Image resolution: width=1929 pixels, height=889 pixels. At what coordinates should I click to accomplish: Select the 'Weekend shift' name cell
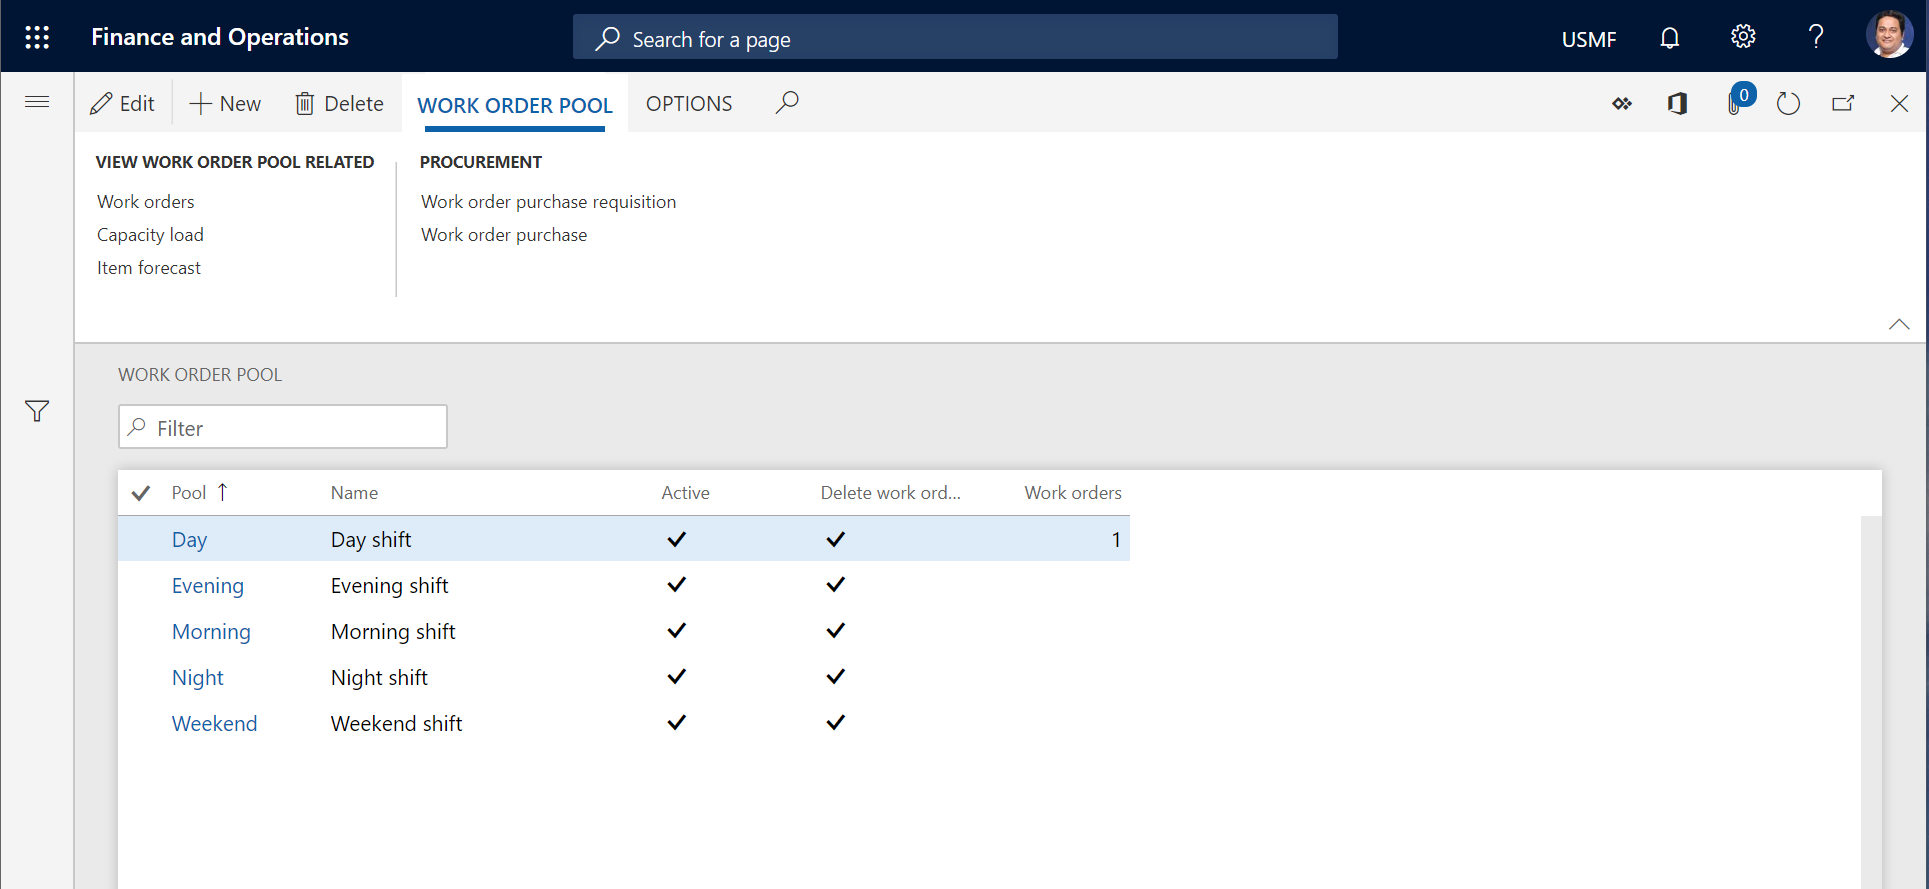[396, 724]
